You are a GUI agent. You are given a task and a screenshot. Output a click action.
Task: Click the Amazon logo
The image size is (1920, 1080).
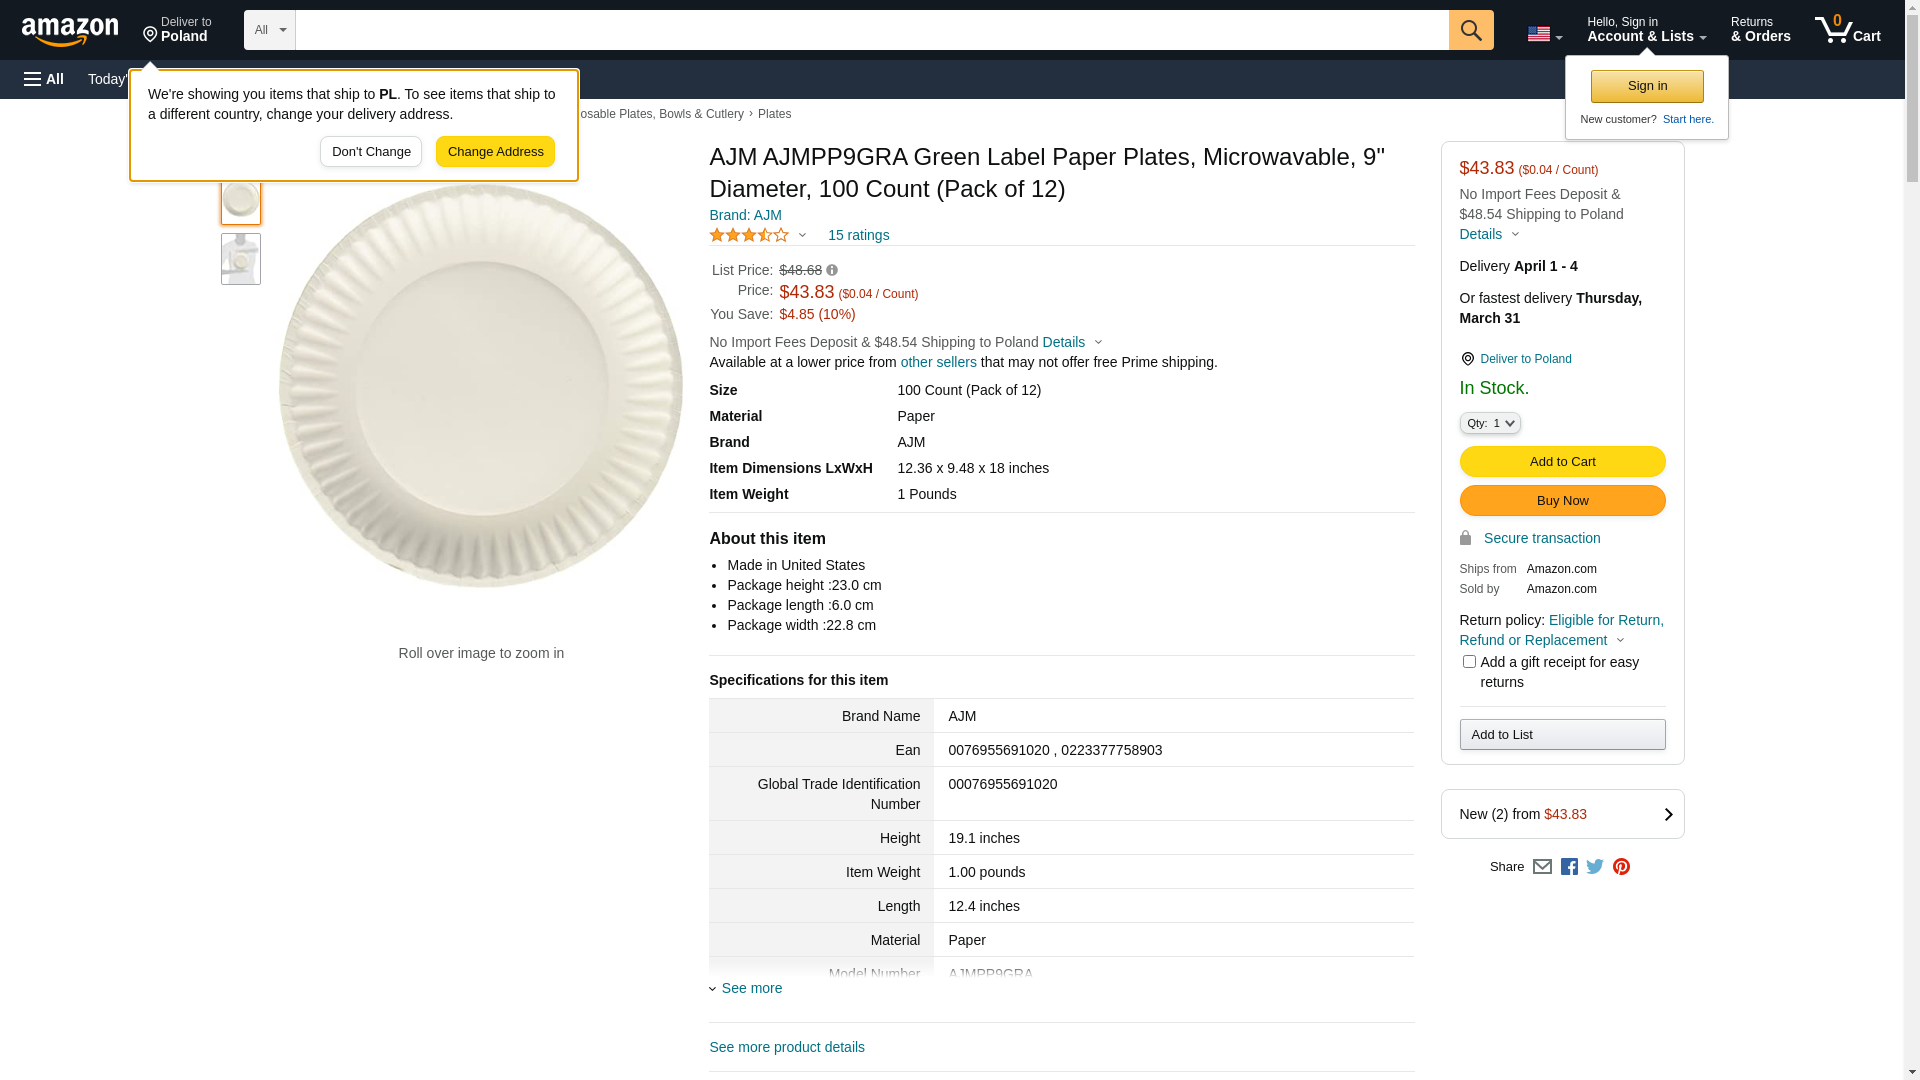70,31
